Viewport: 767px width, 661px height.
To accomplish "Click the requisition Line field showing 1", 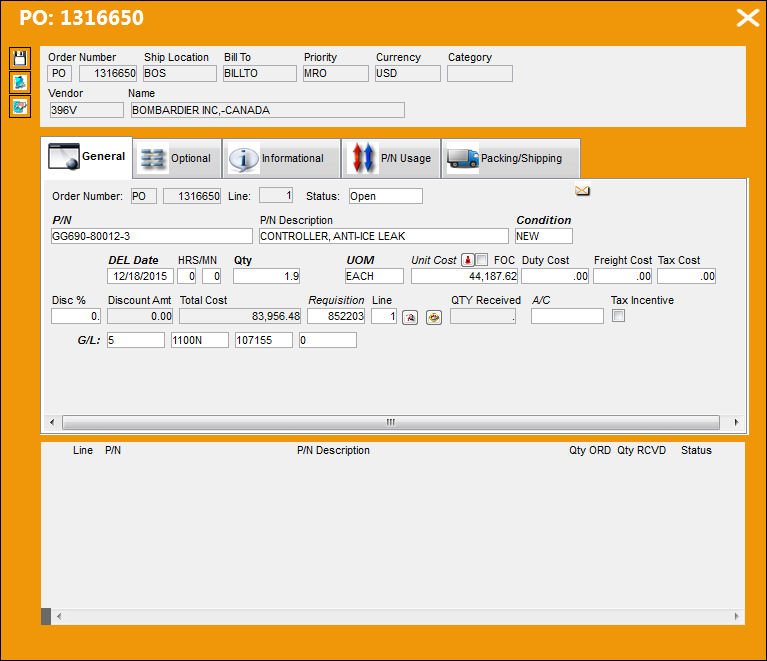I will pos(384,316).
